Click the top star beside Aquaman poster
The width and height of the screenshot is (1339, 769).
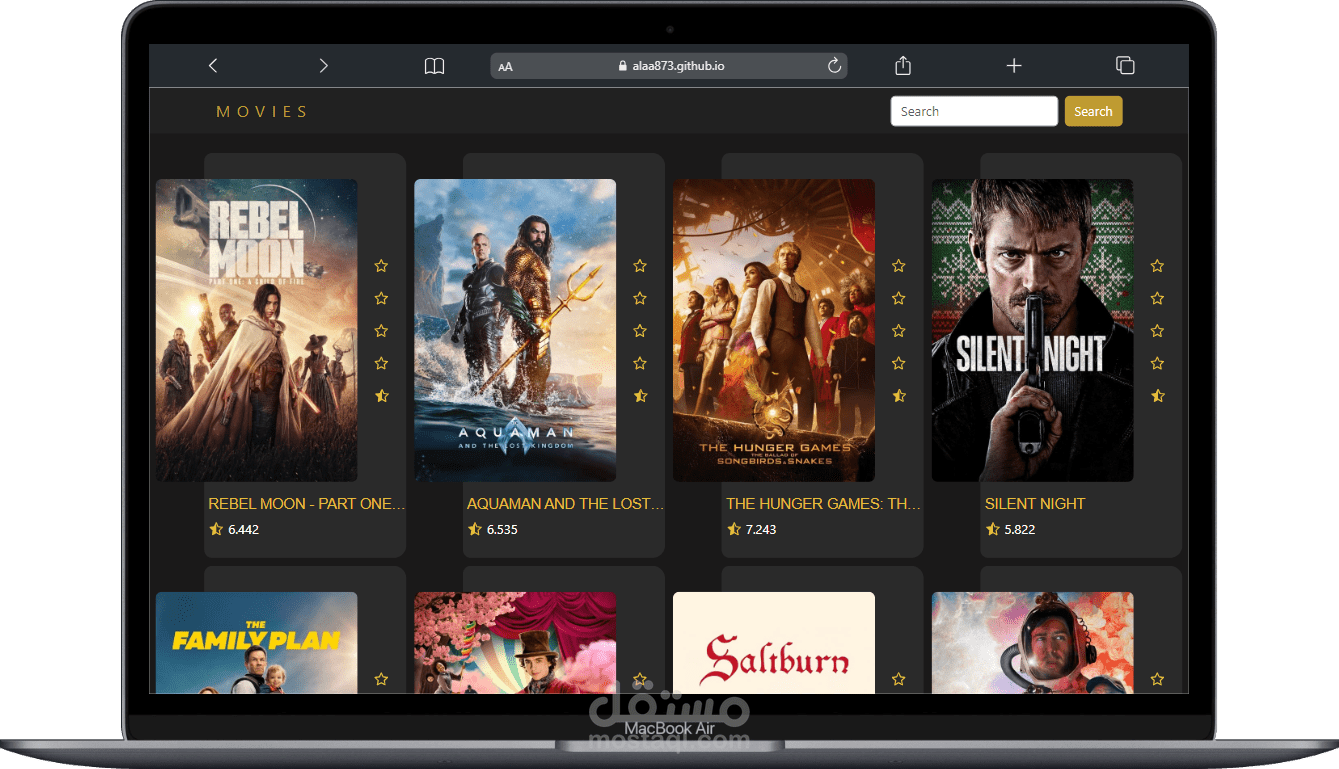tap(640, 266)
